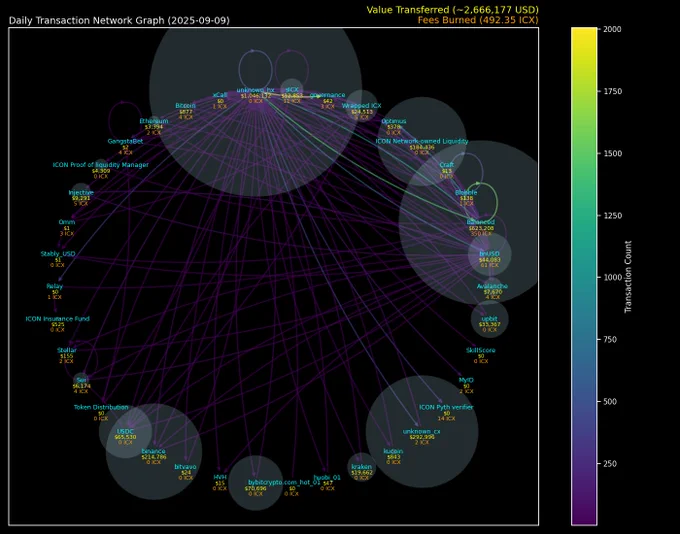Select the unknown_cx node label
680x534 pixels.
[x=422, y=432]
